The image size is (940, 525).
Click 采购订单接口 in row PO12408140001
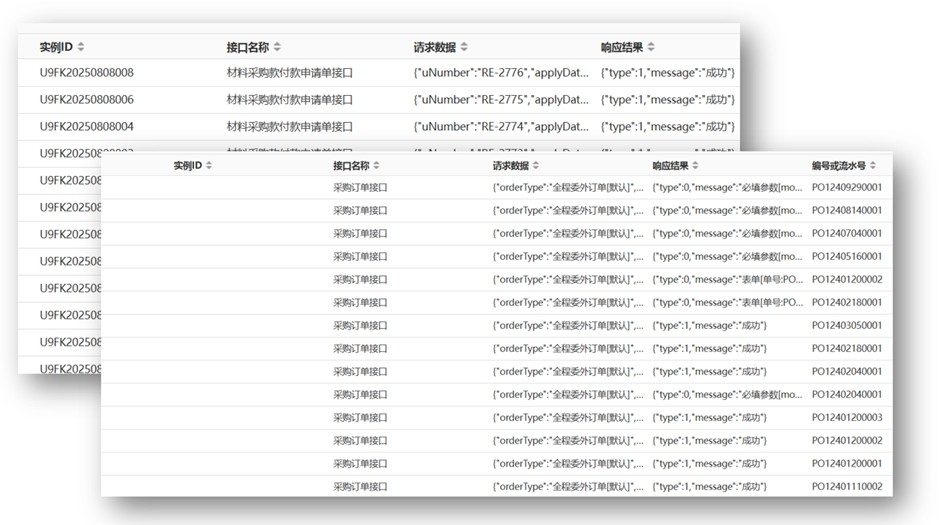pyautogui.click(x=360, y=210)
